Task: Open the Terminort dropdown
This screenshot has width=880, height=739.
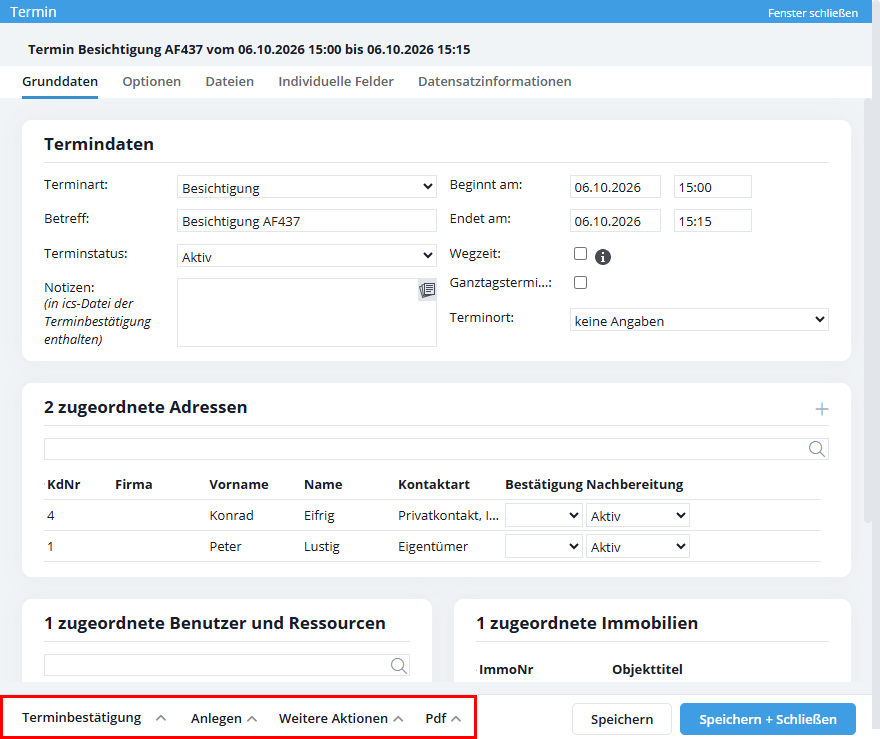Action: 699,320
